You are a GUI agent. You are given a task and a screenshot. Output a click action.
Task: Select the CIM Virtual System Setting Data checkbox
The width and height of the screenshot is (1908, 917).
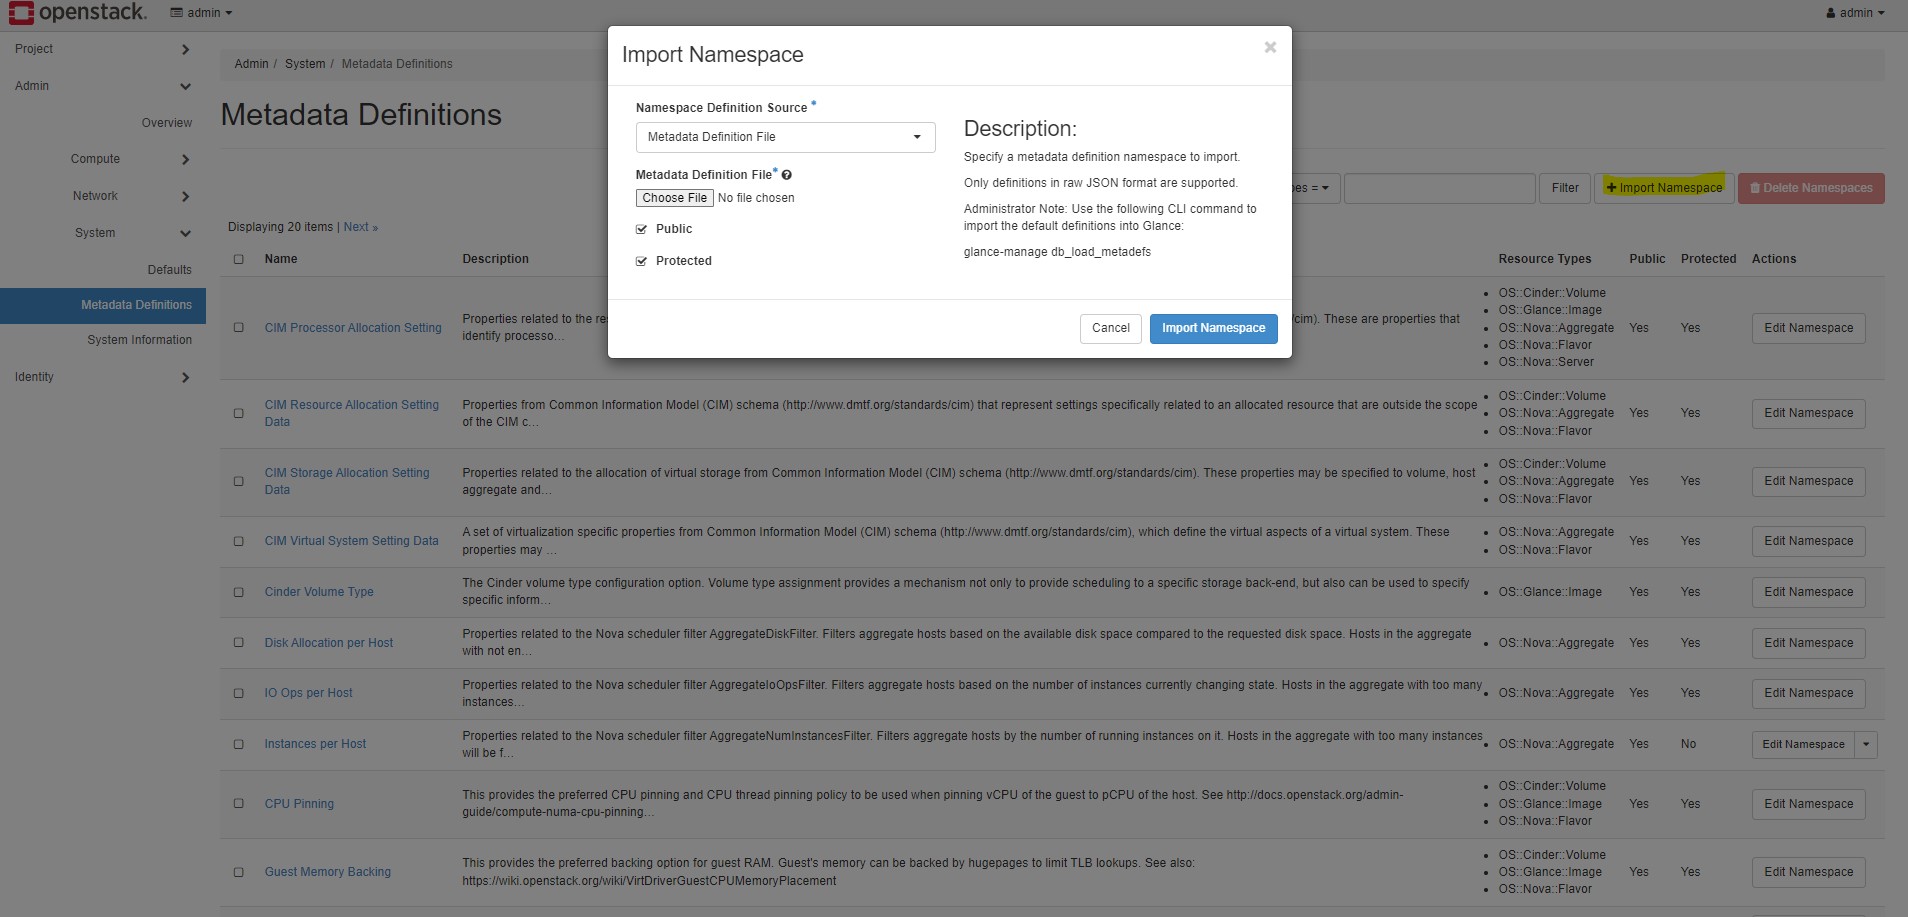pyautogui.click(x=239, y=541)
